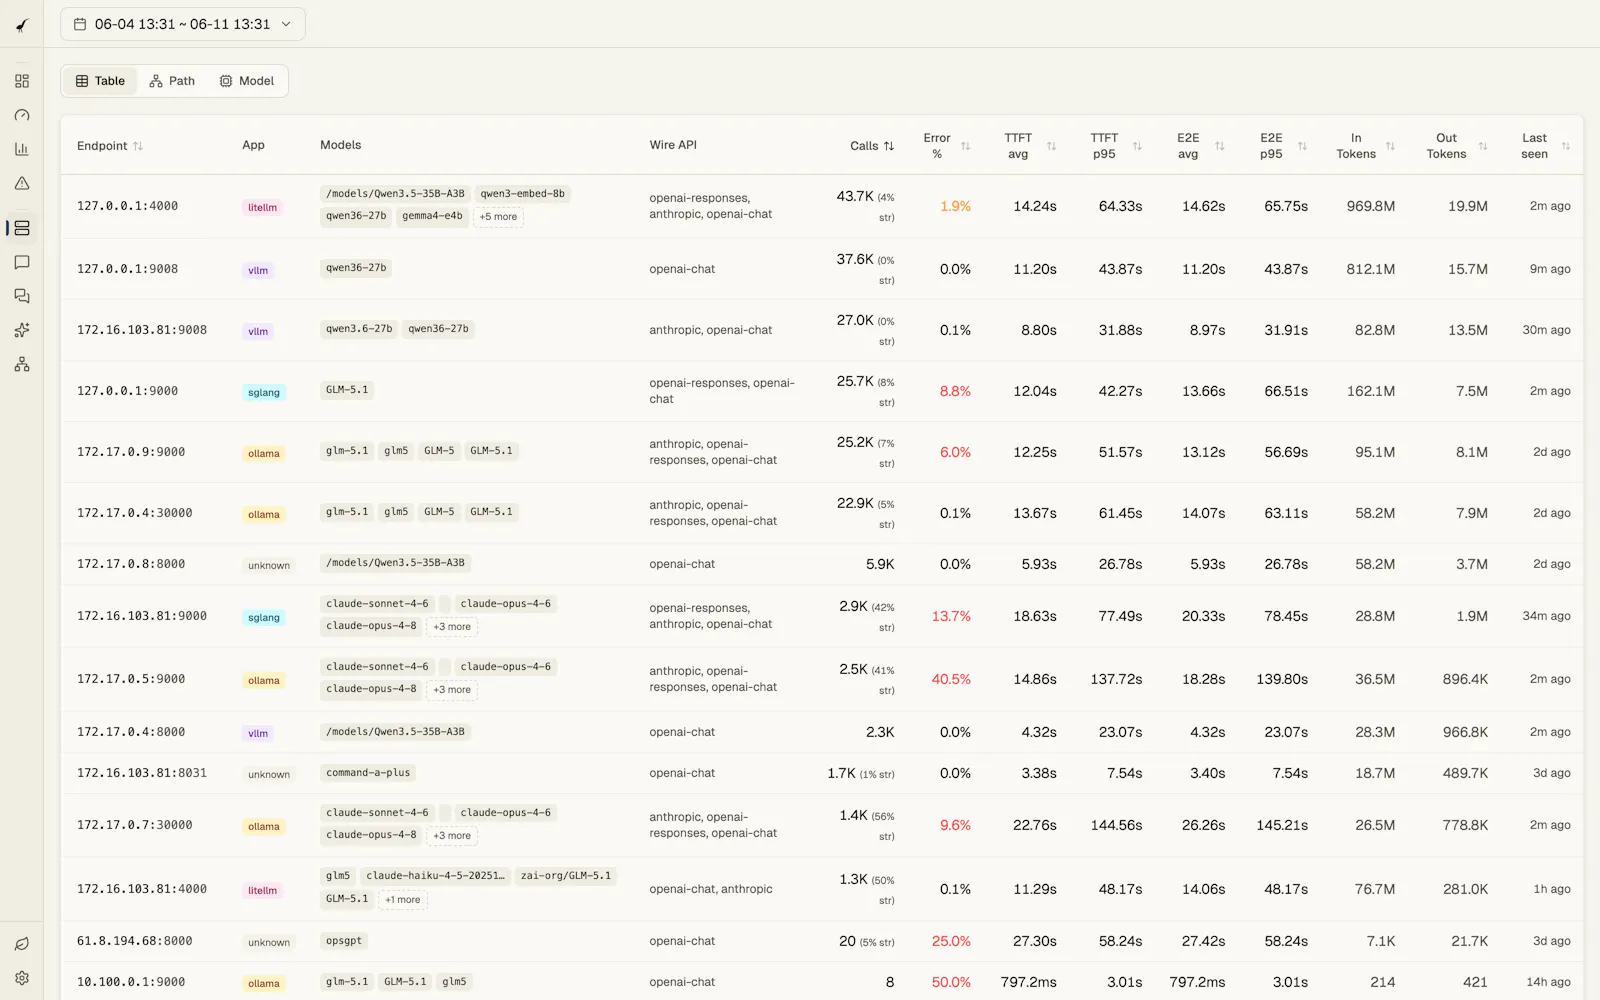
Task: Click the zai-org/GLM-5.1 model chip
Action: (566, 876)
